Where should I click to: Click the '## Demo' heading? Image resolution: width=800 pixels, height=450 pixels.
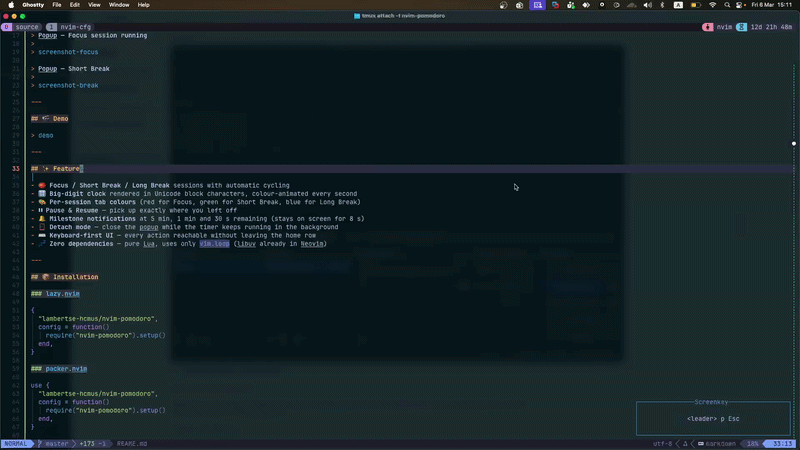pyautogui.click(x=49, y=119)
